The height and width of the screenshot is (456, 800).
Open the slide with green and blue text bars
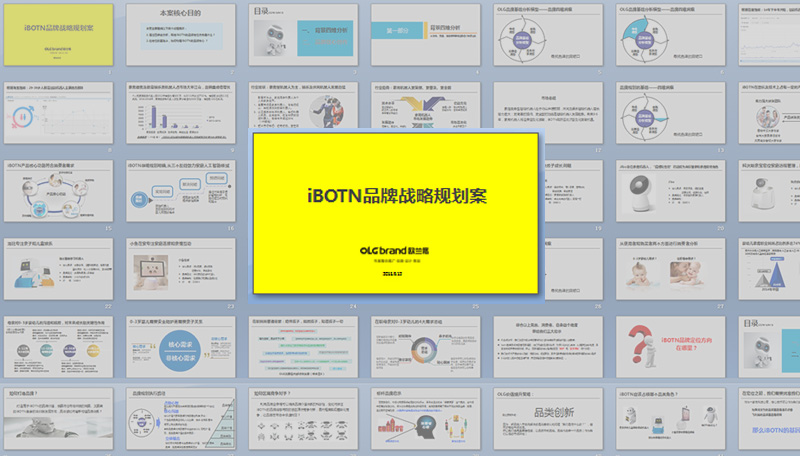(x=303, y=347)
